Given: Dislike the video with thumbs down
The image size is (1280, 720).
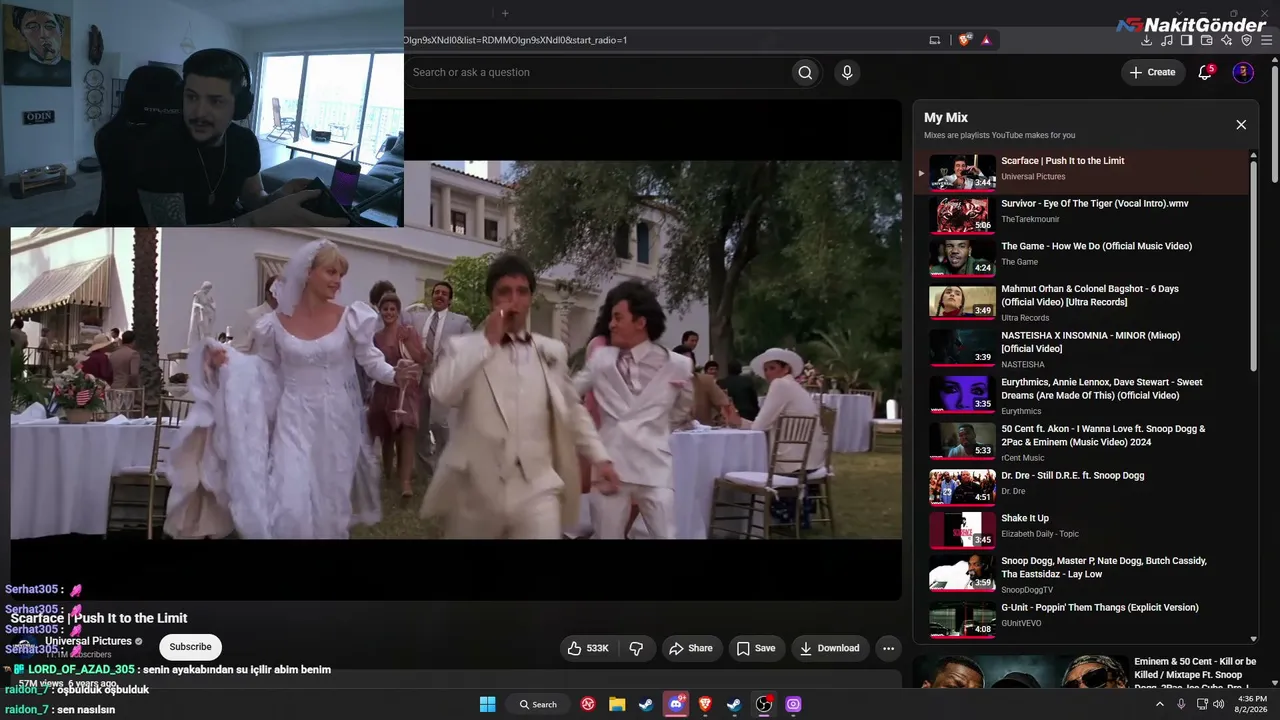Looking at the screenshot, I should click(x=637, y=648).
